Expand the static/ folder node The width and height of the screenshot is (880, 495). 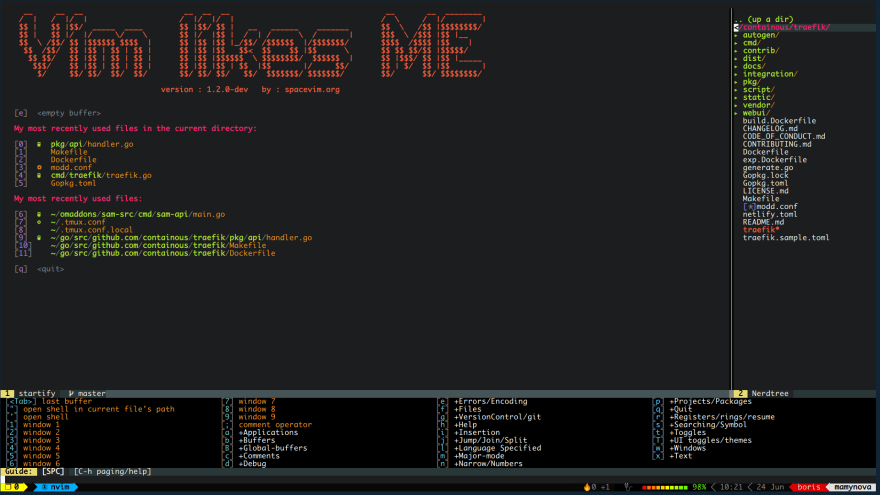click(x=736, y=97)
